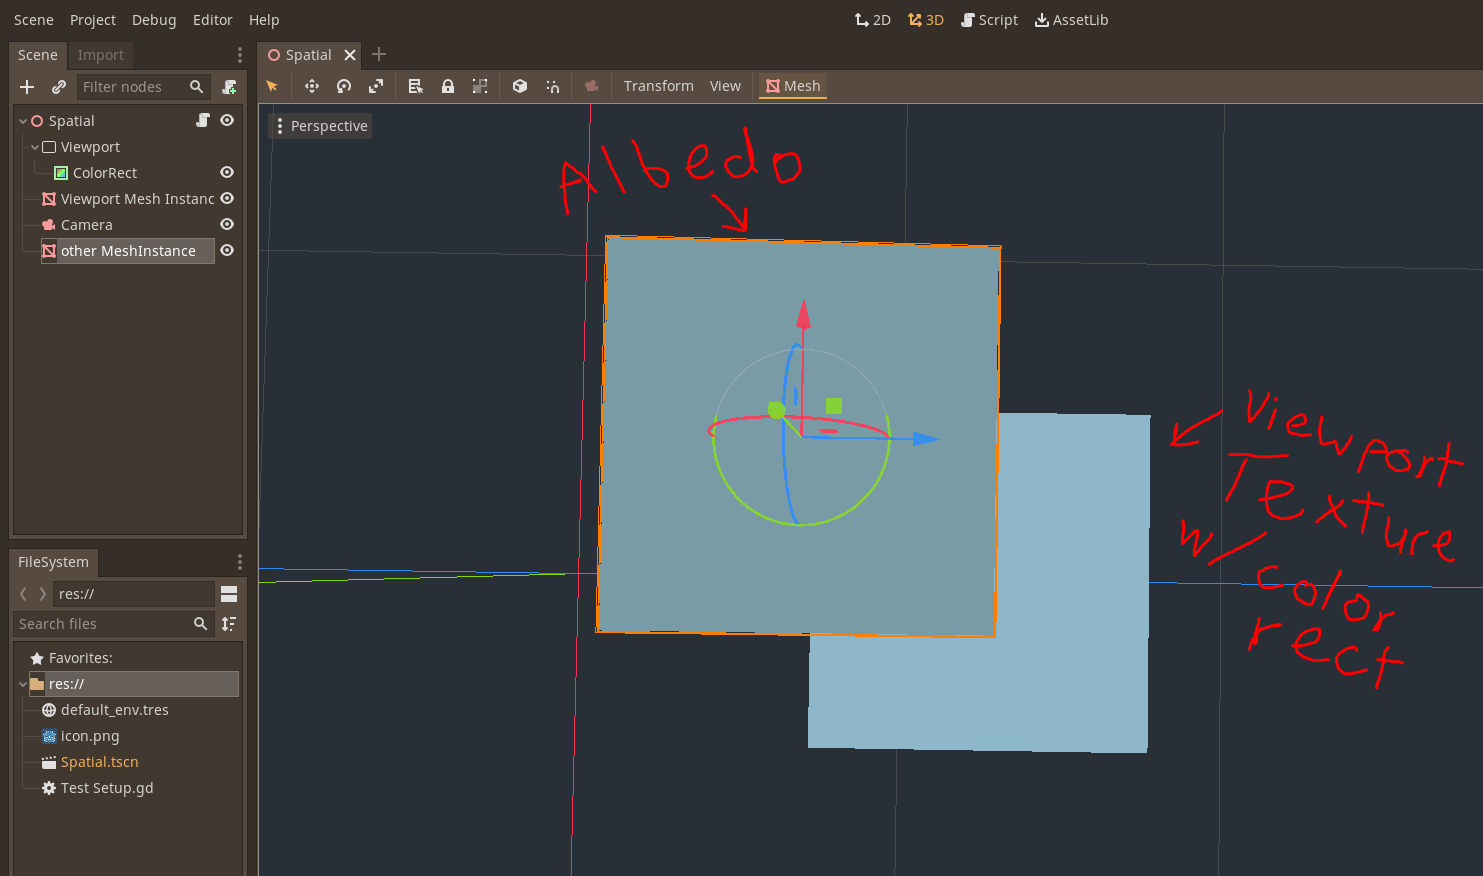
Task: Open the Script workspace
Action: tap(989, 20)
